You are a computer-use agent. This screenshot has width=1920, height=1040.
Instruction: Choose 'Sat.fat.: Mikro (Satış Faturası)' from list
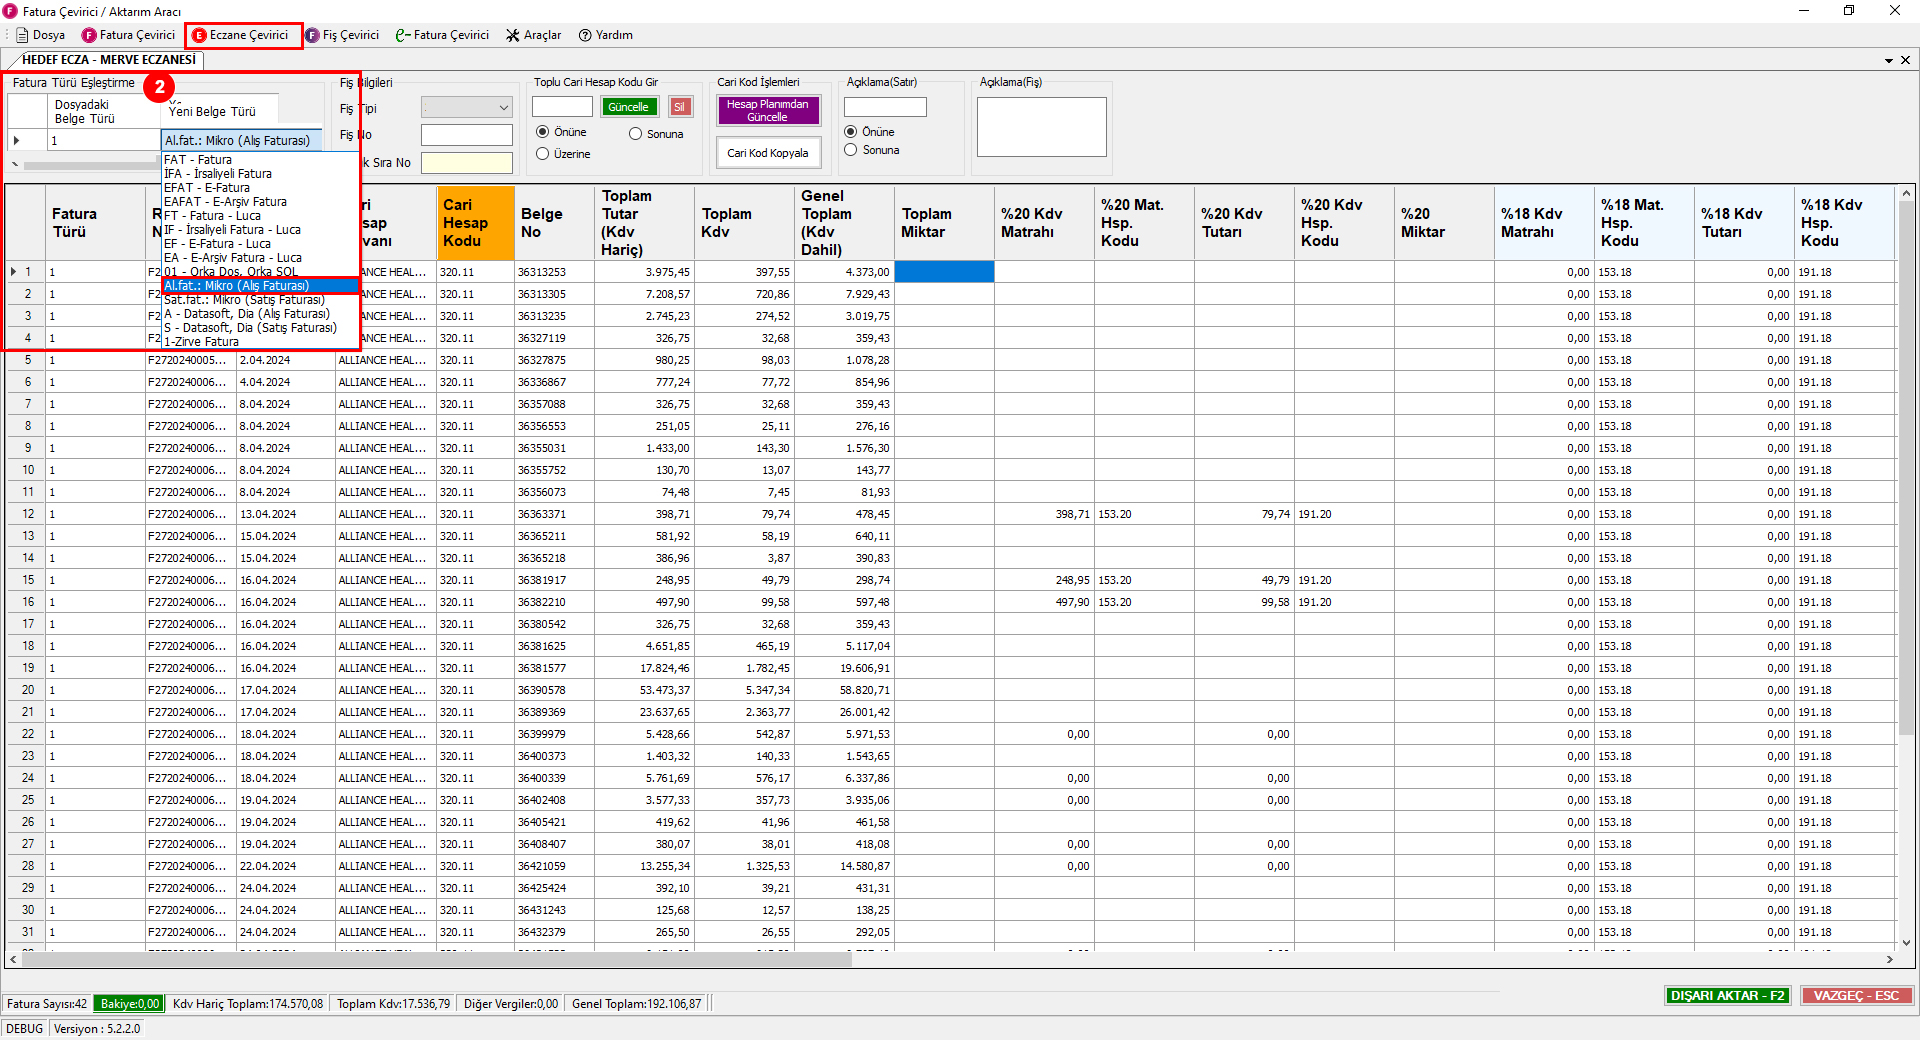[x=245, y=300]
